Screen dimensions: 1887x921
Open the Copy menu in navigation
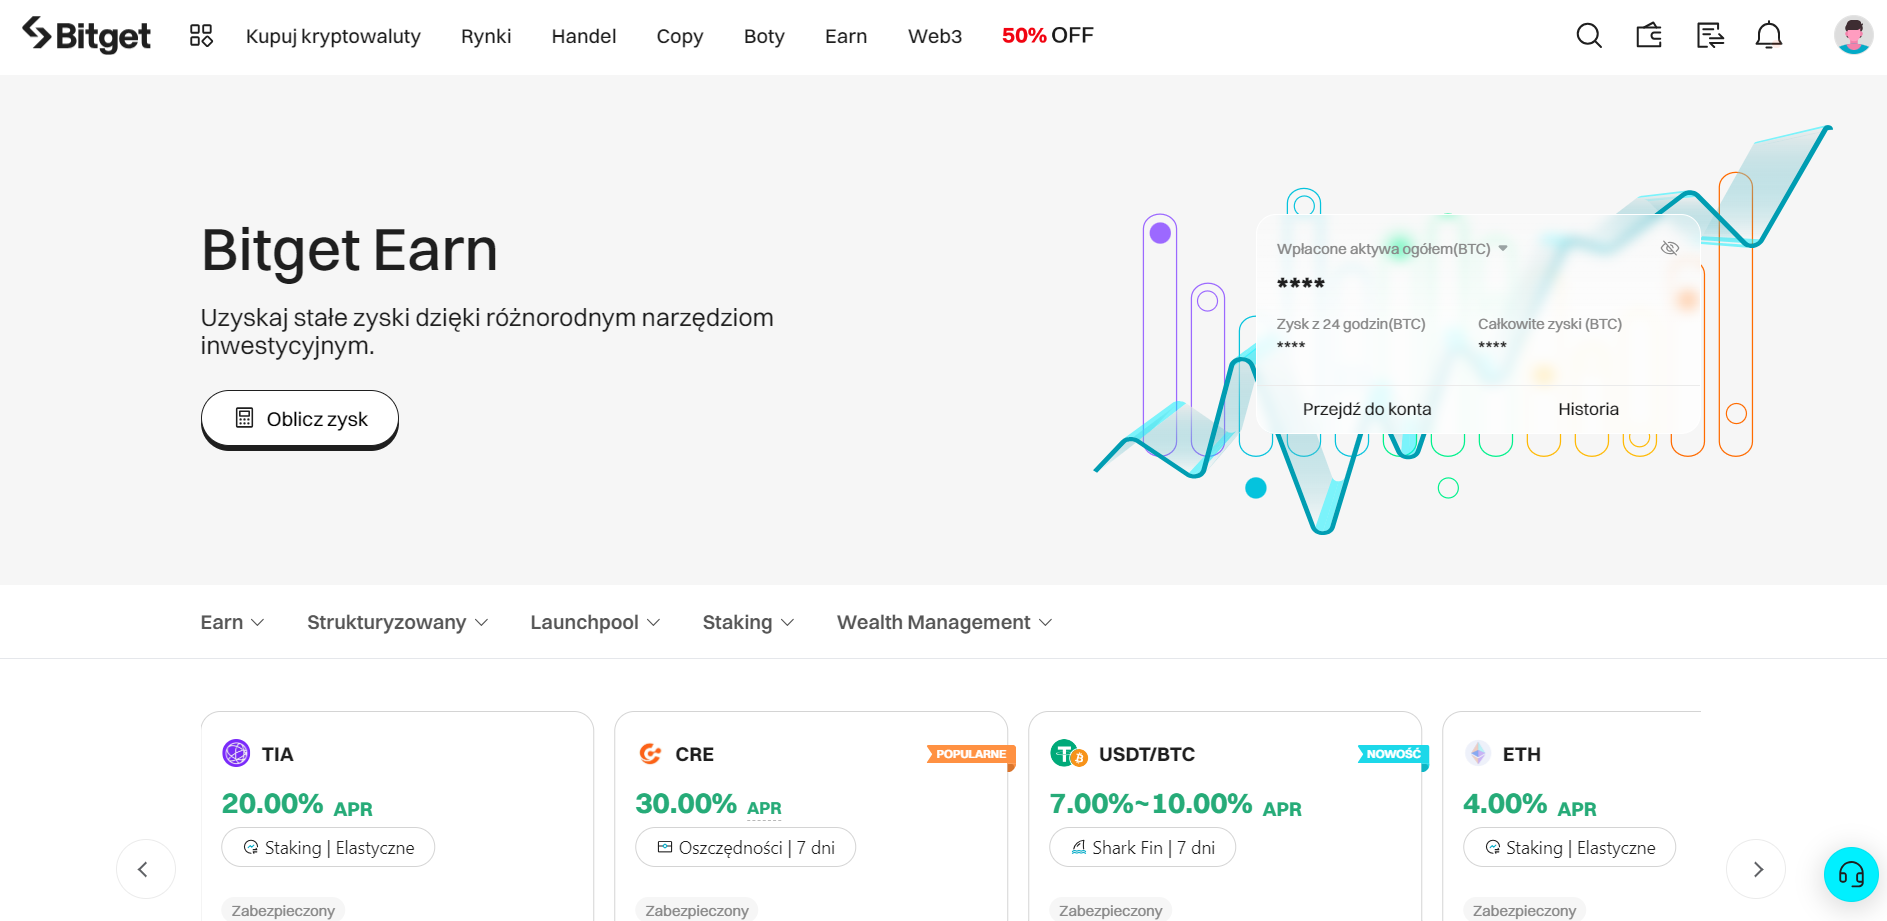click(x=679, y=36)
